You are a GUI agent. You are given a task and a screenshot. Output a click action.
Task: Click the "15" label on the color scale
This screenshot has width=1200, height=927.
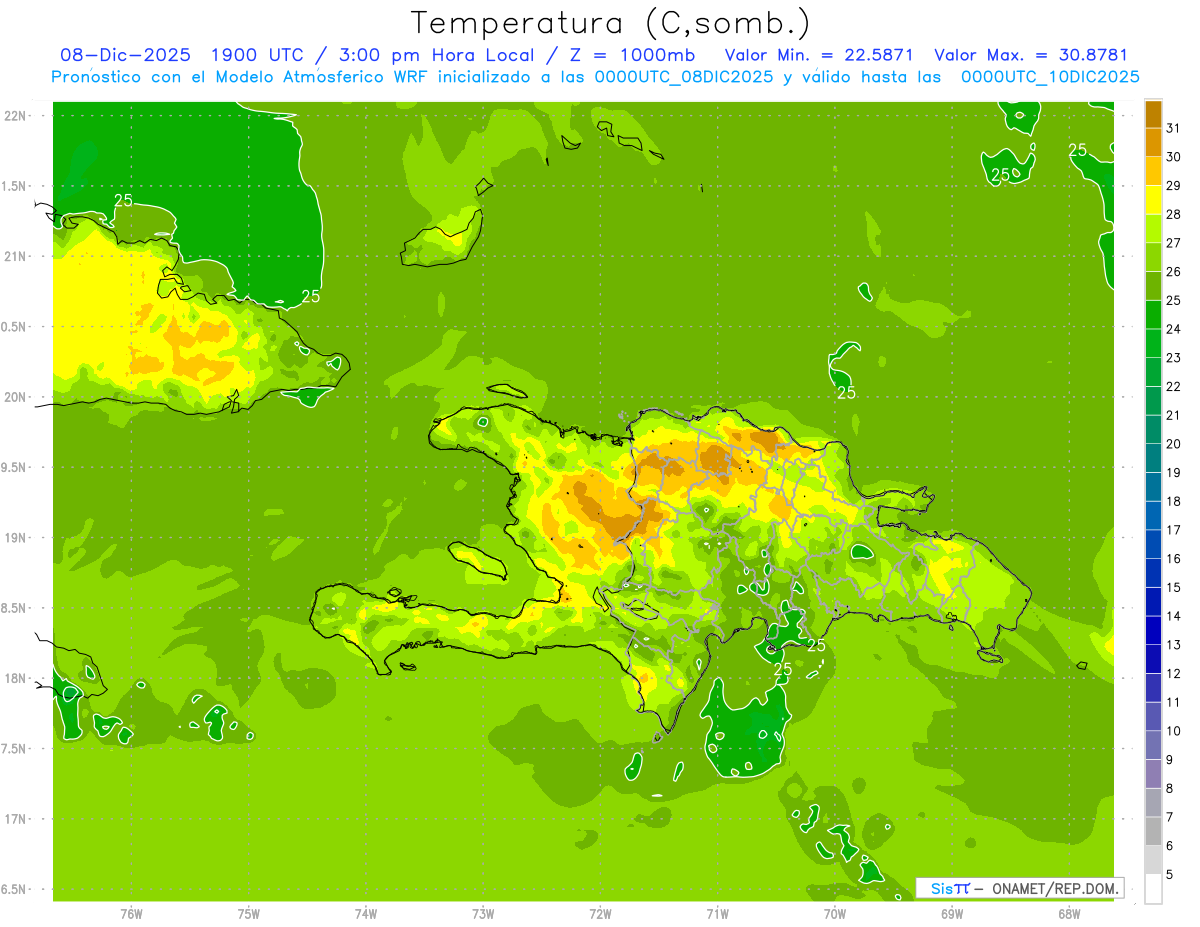1174,588
